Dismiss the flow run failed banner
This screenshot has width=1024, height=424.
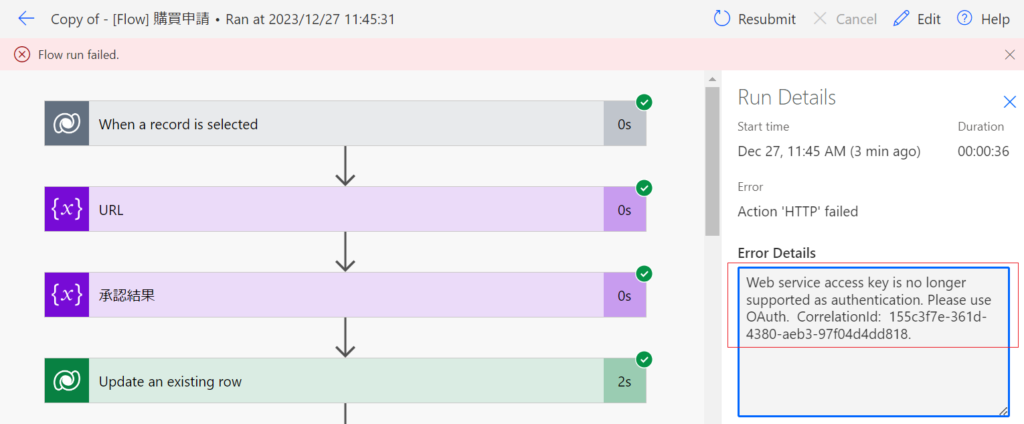tap(1009, 54)
